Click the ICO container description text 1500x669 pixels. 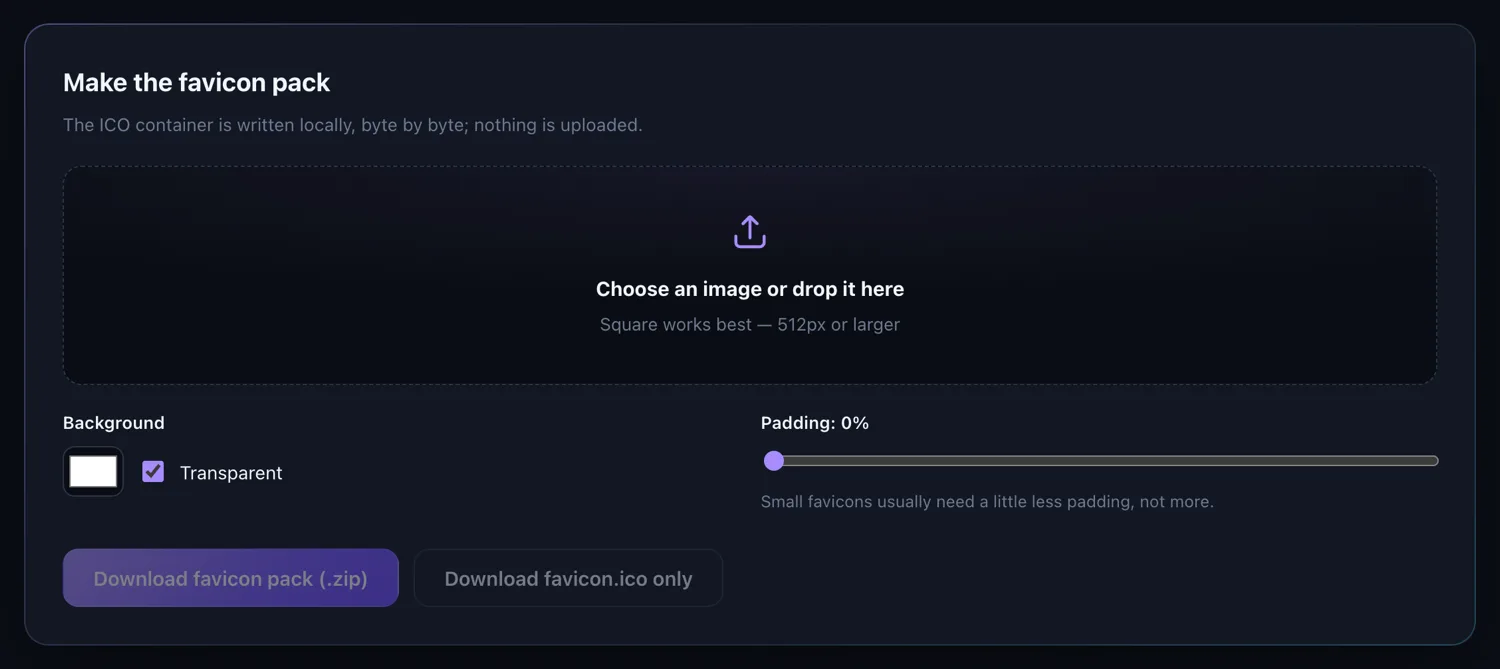click(x=353, y=125)
